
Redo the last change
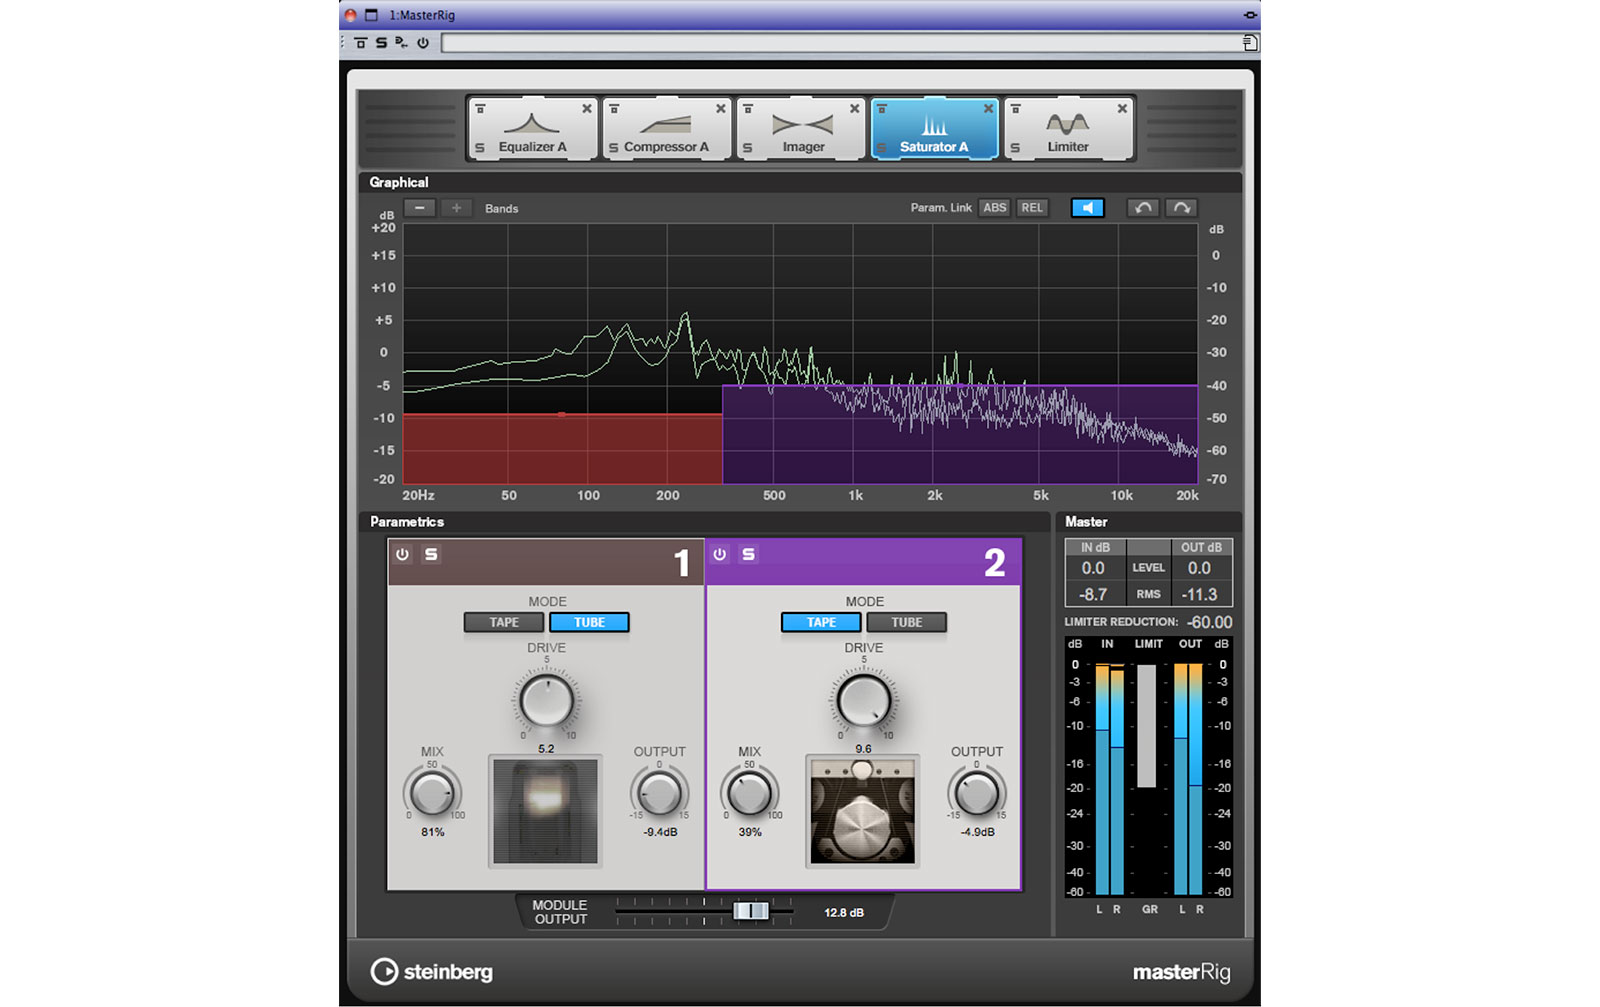pyautogui.click(x=1181, y=208)
